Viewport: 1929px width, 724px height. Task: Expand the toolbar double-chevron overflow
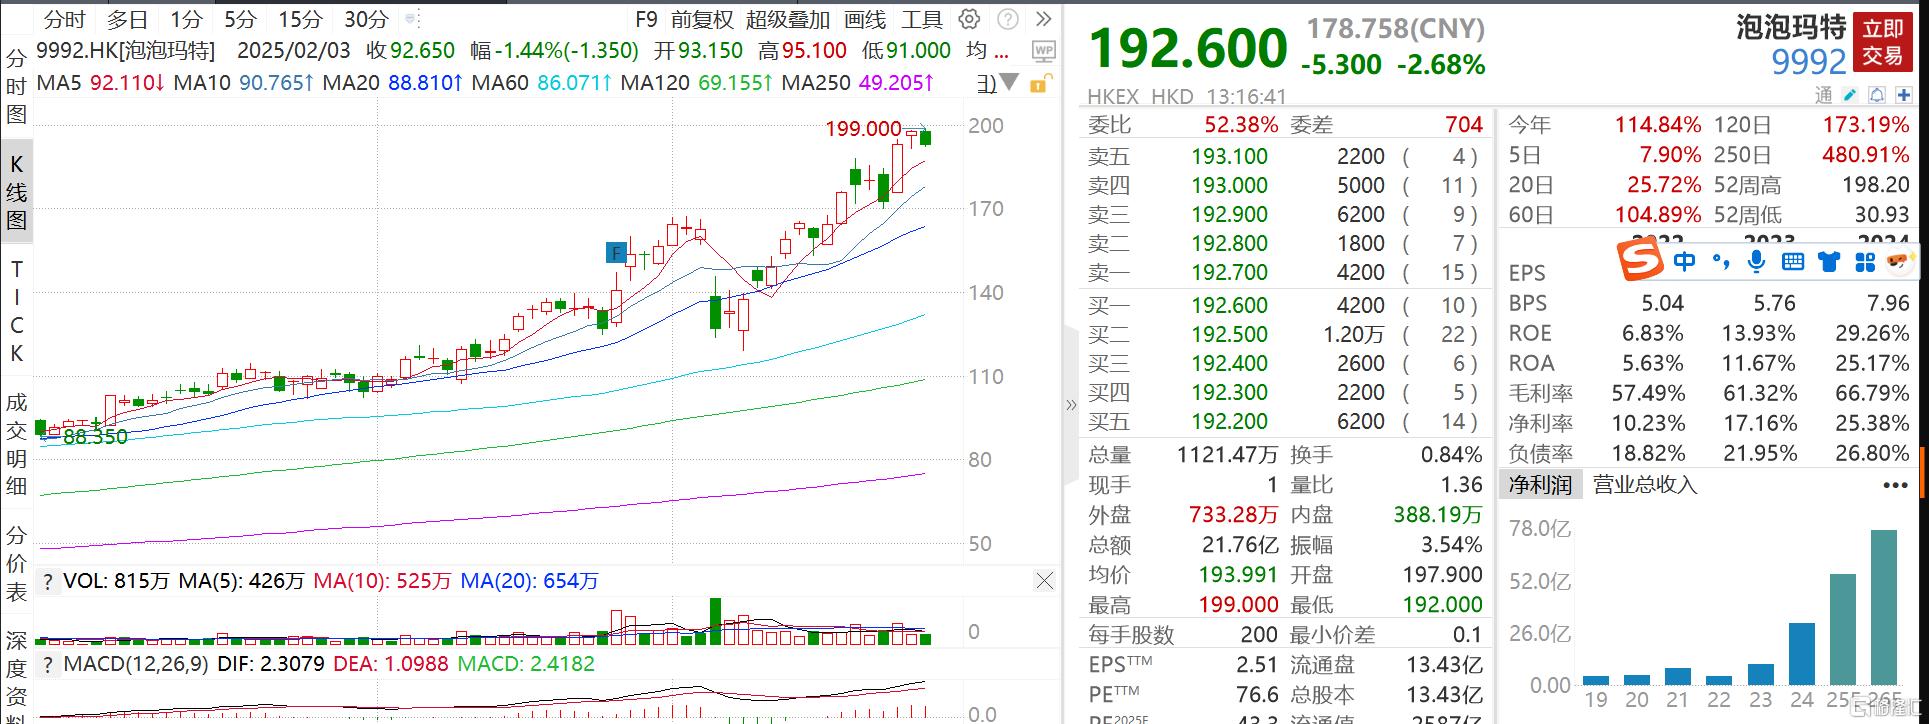[1043, 19]
